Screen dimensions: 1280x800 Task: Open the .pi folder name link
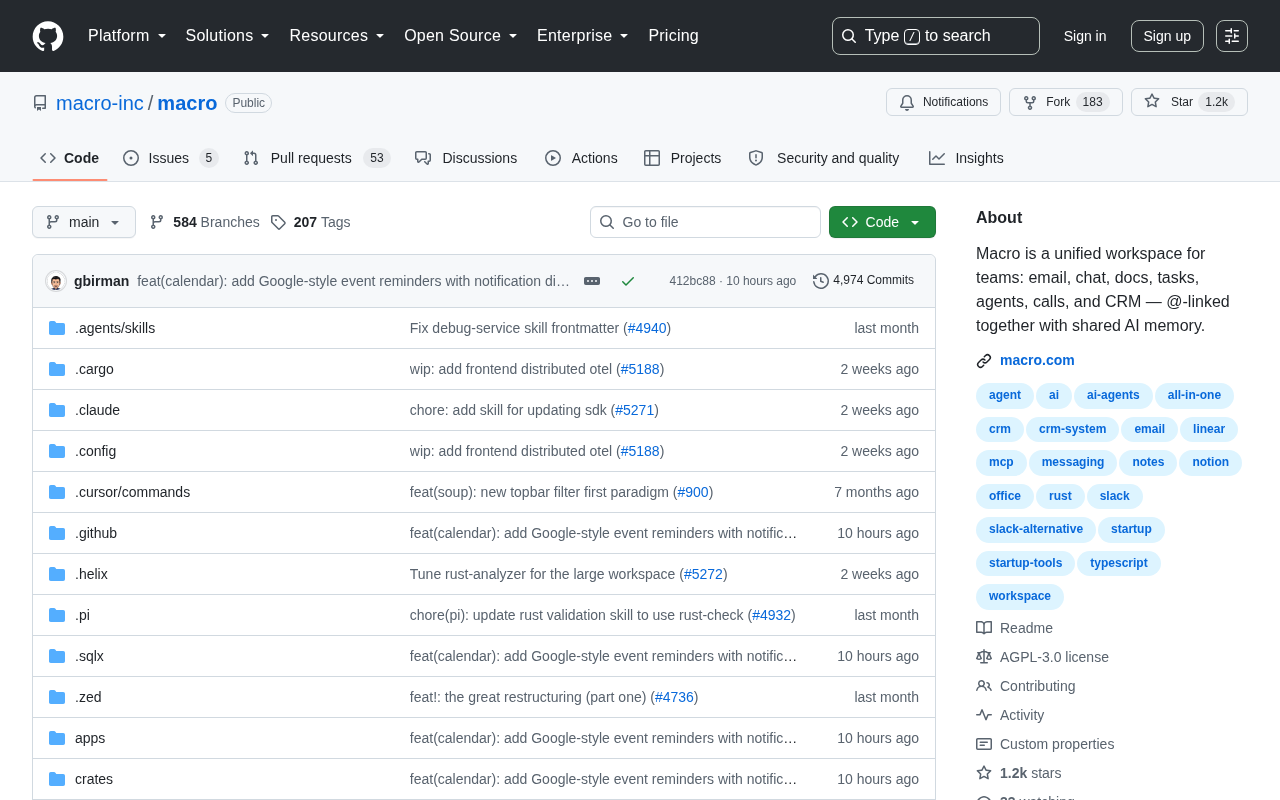pos(82,615)
